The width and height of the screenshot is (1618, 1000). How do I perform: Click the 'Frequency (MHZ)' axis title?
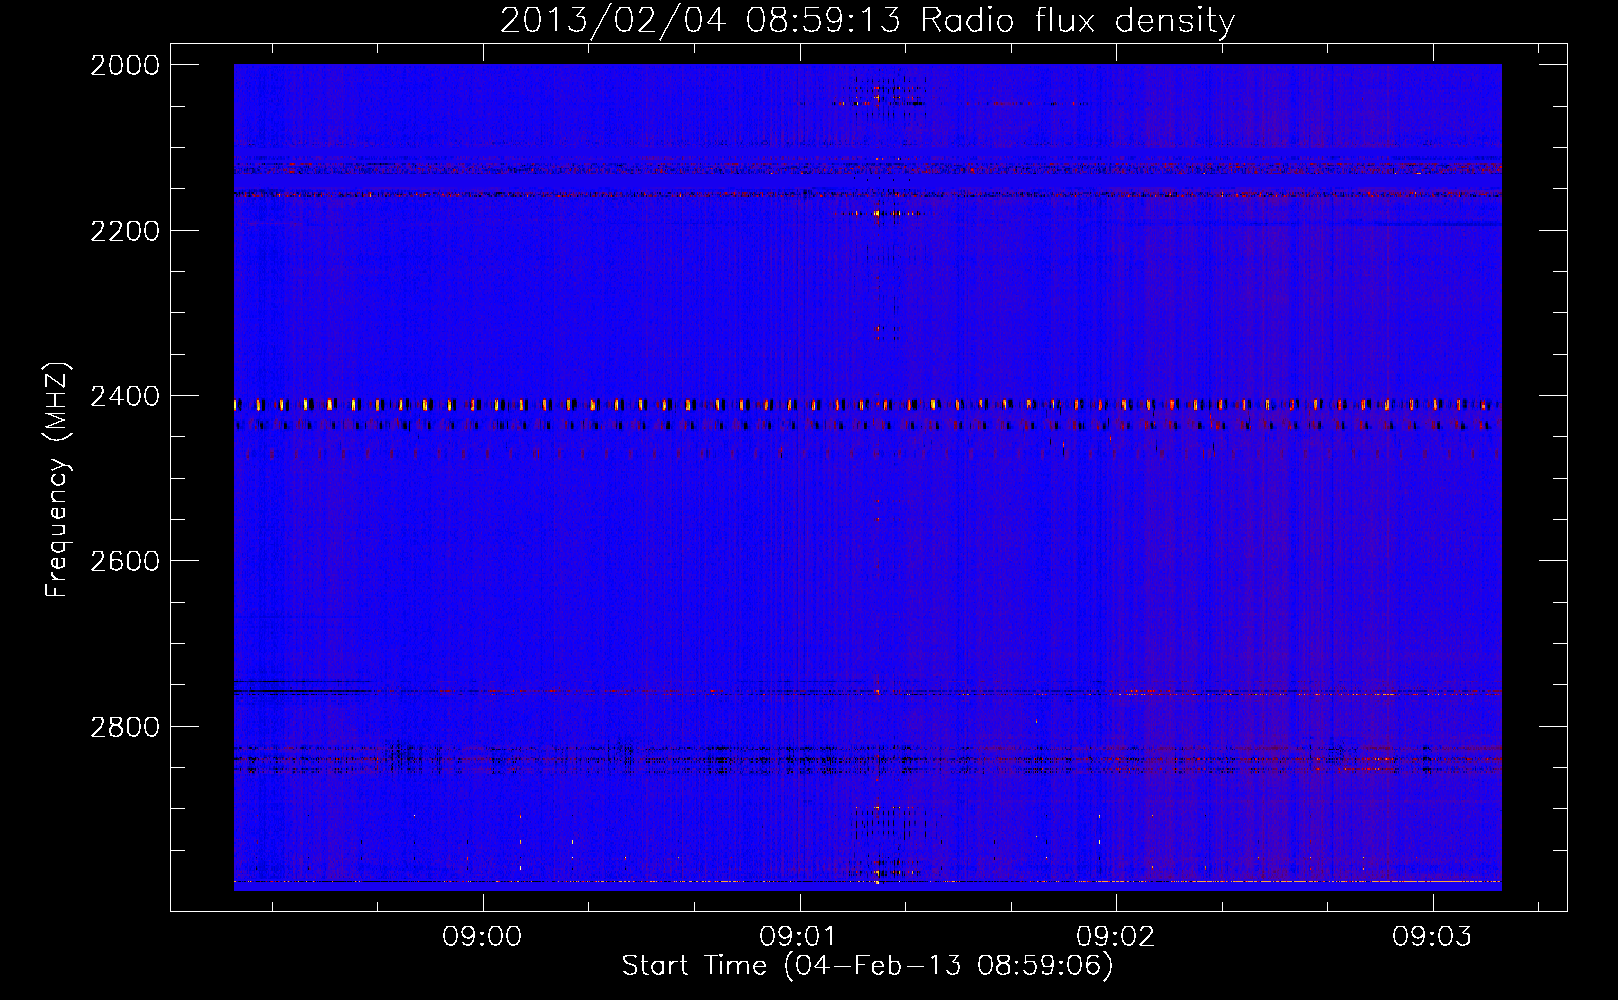(x=58, y=480)
